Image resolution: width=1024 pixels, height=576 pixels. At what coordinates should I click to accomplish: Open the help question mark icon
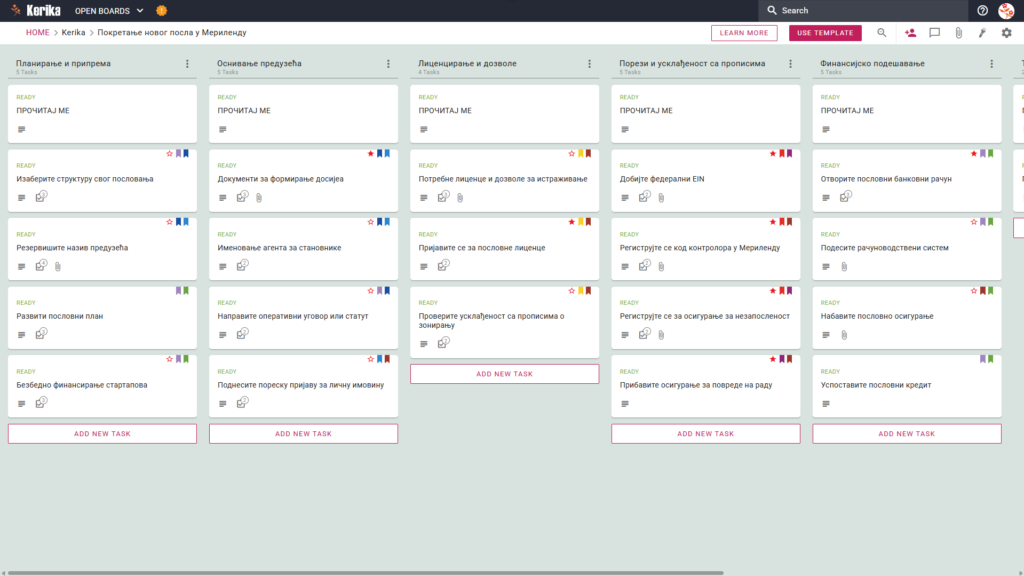coord(982,10)
